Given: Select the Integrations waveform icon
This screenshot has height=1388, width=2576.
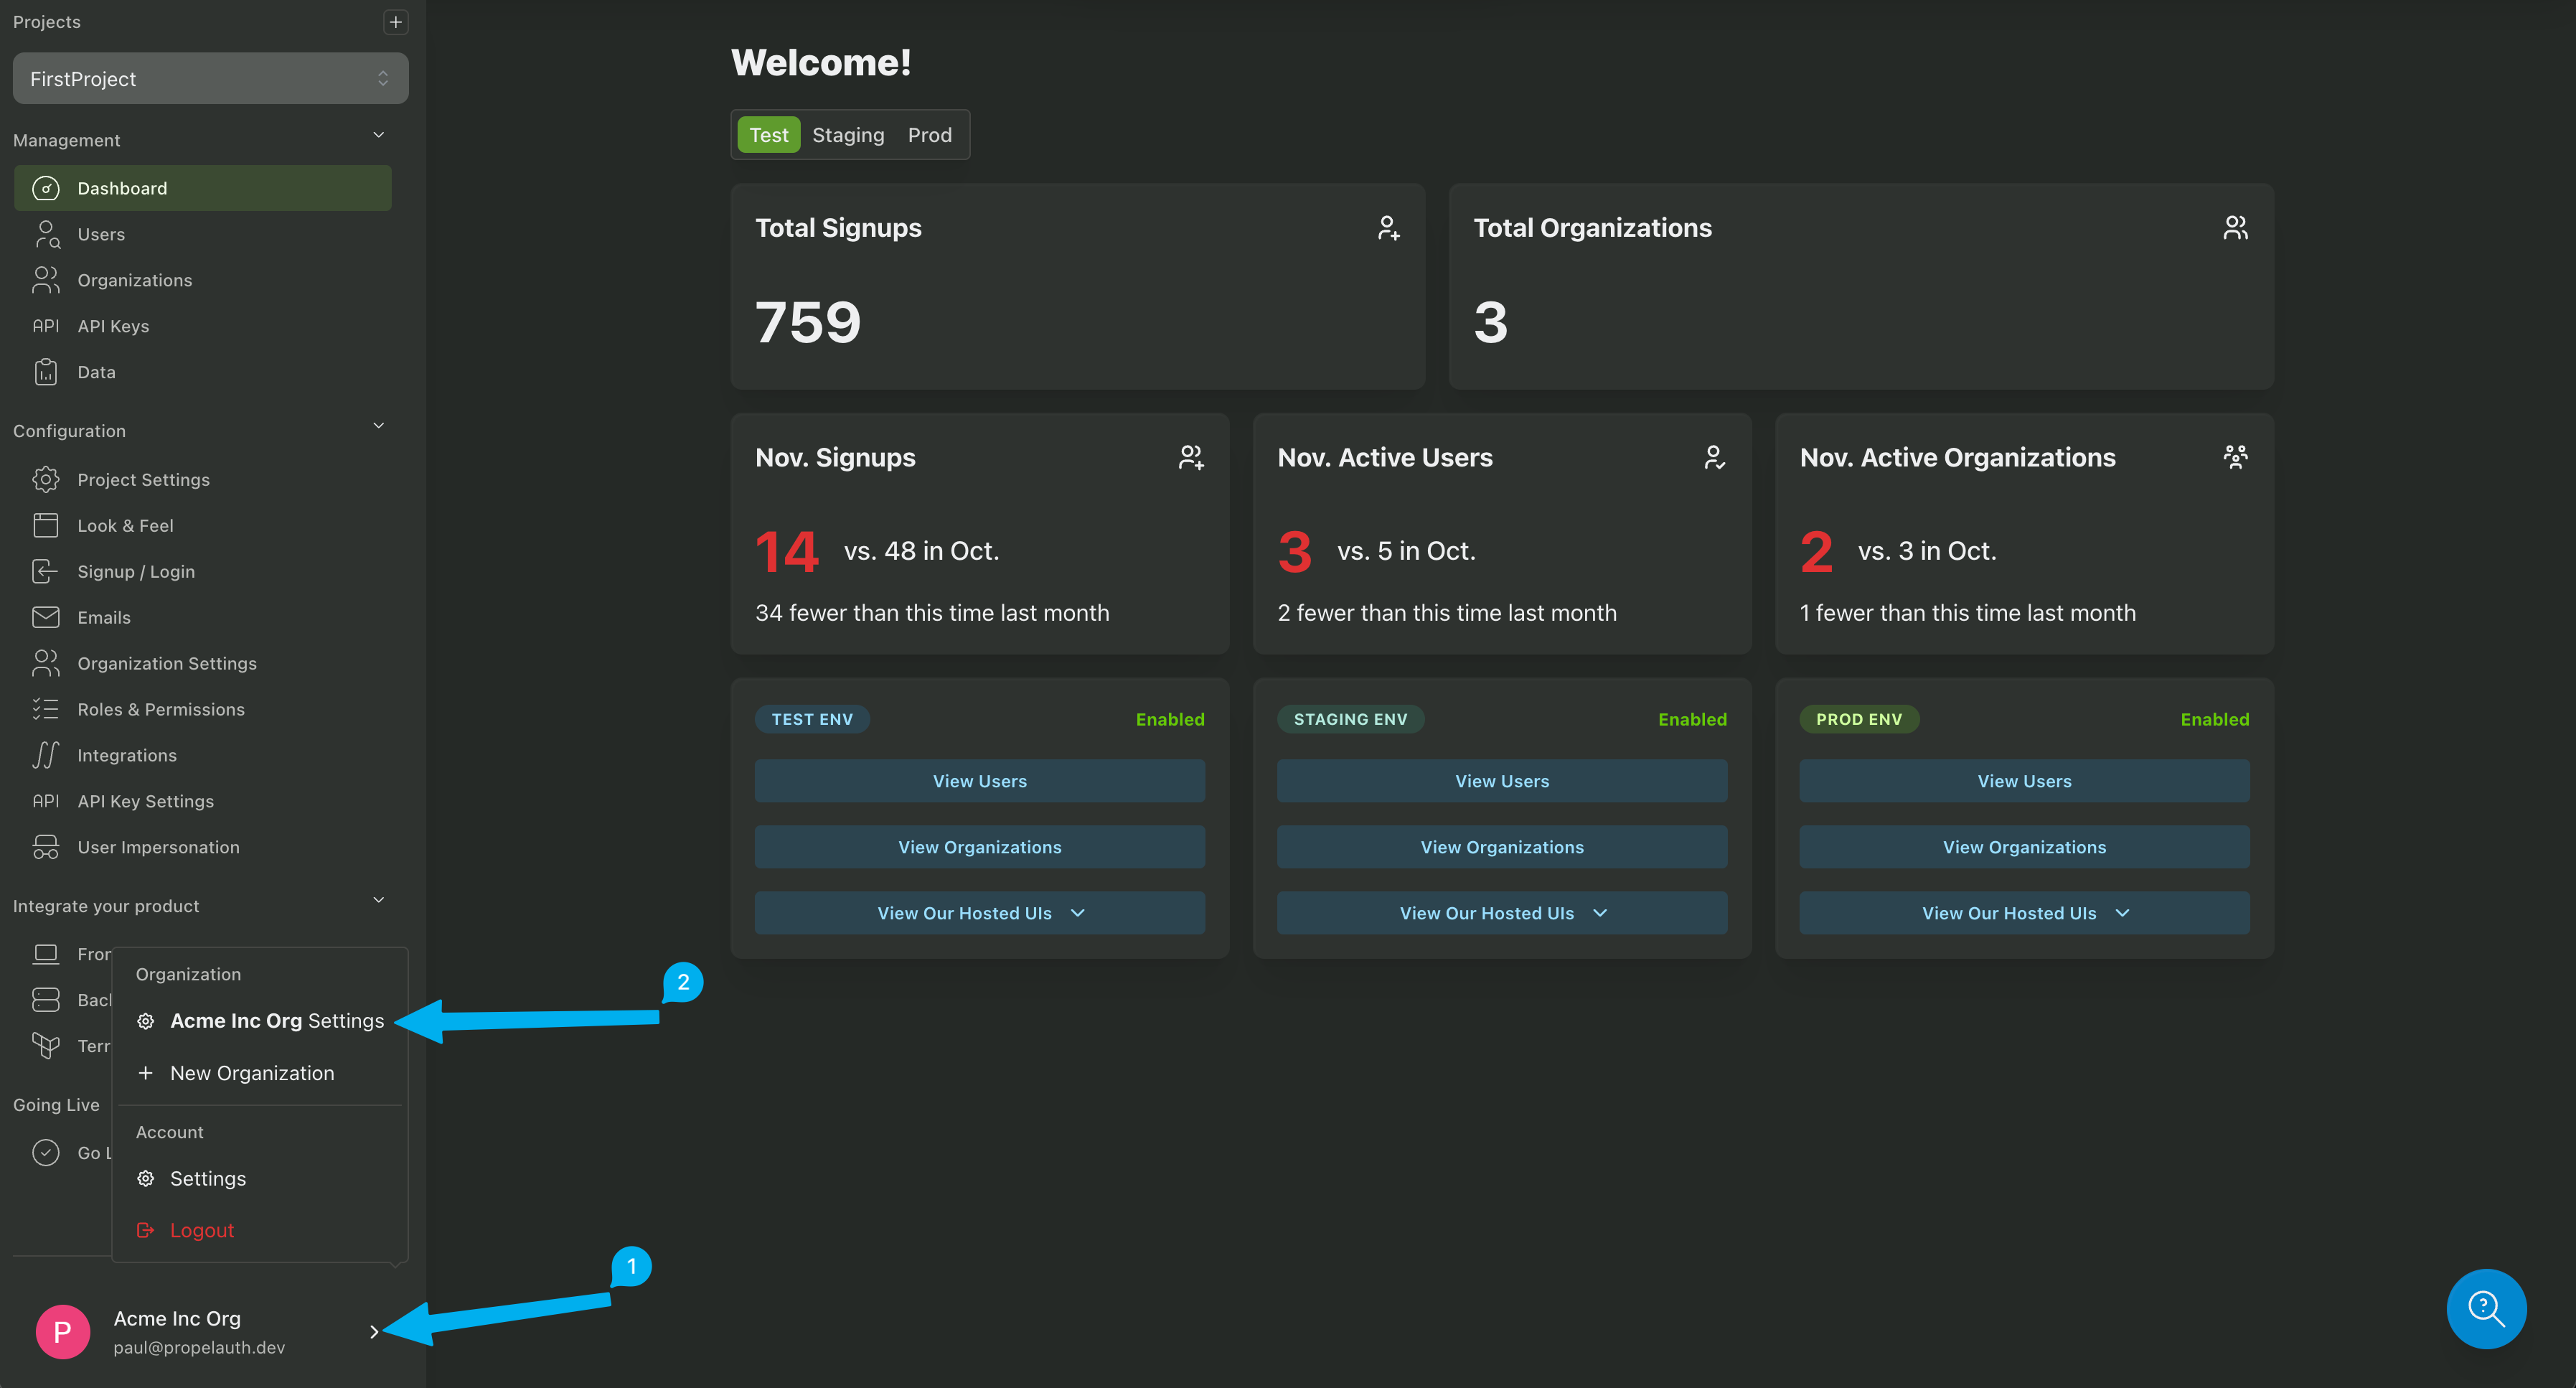Looking at the screenshot, I should click(x=46, y=755).
